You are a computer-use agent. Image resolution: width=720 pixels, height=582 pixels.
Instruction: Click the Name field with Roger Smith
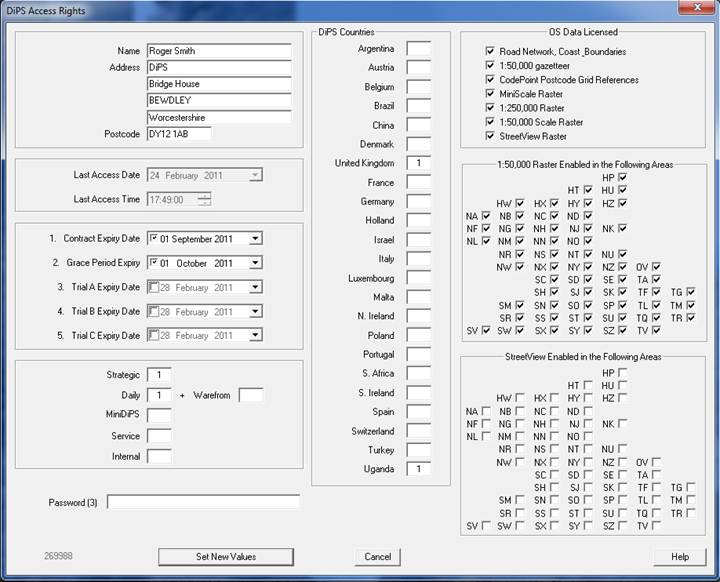pyautogui.click(x=219, y=51)
